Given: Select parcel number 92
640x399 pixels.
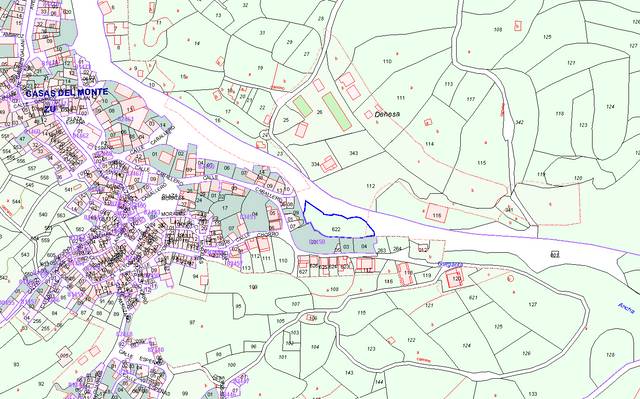Looking at the screenshot, I should [41, 384].
